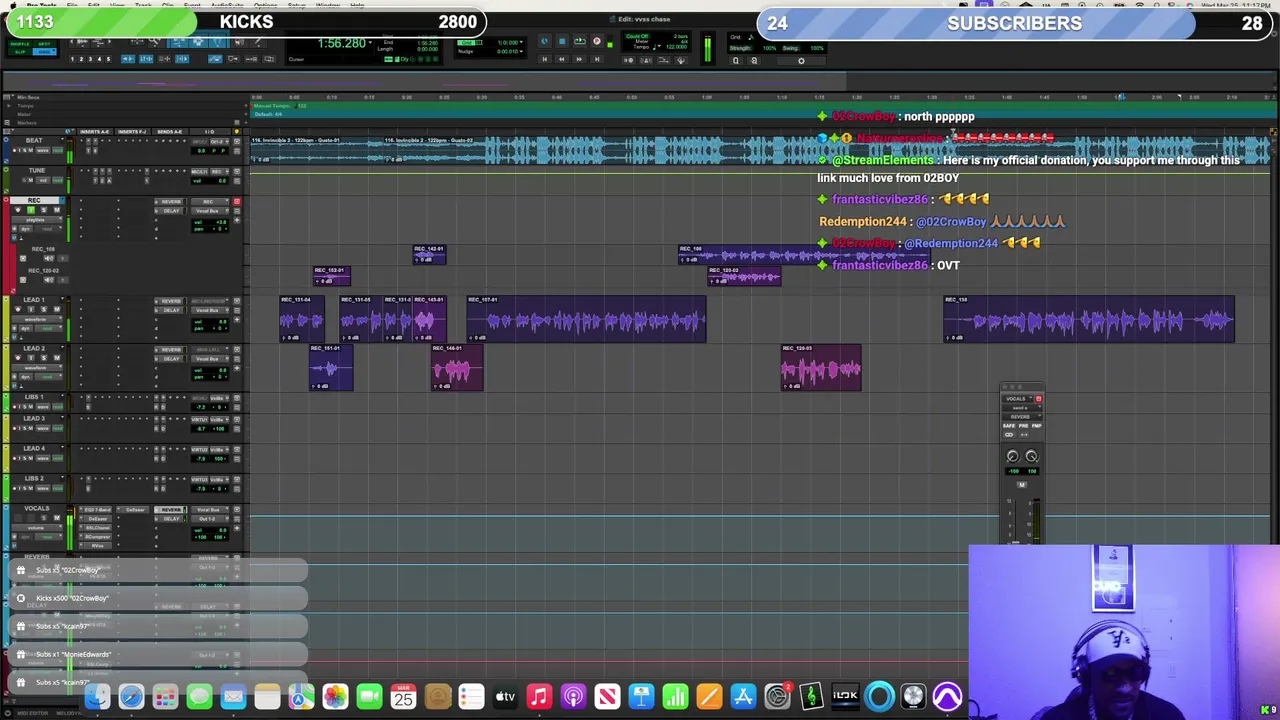Open REC track Vocal Bus output selector
Image resolution: width=1280 pixels, height=720 pixels.
point(210,211)
